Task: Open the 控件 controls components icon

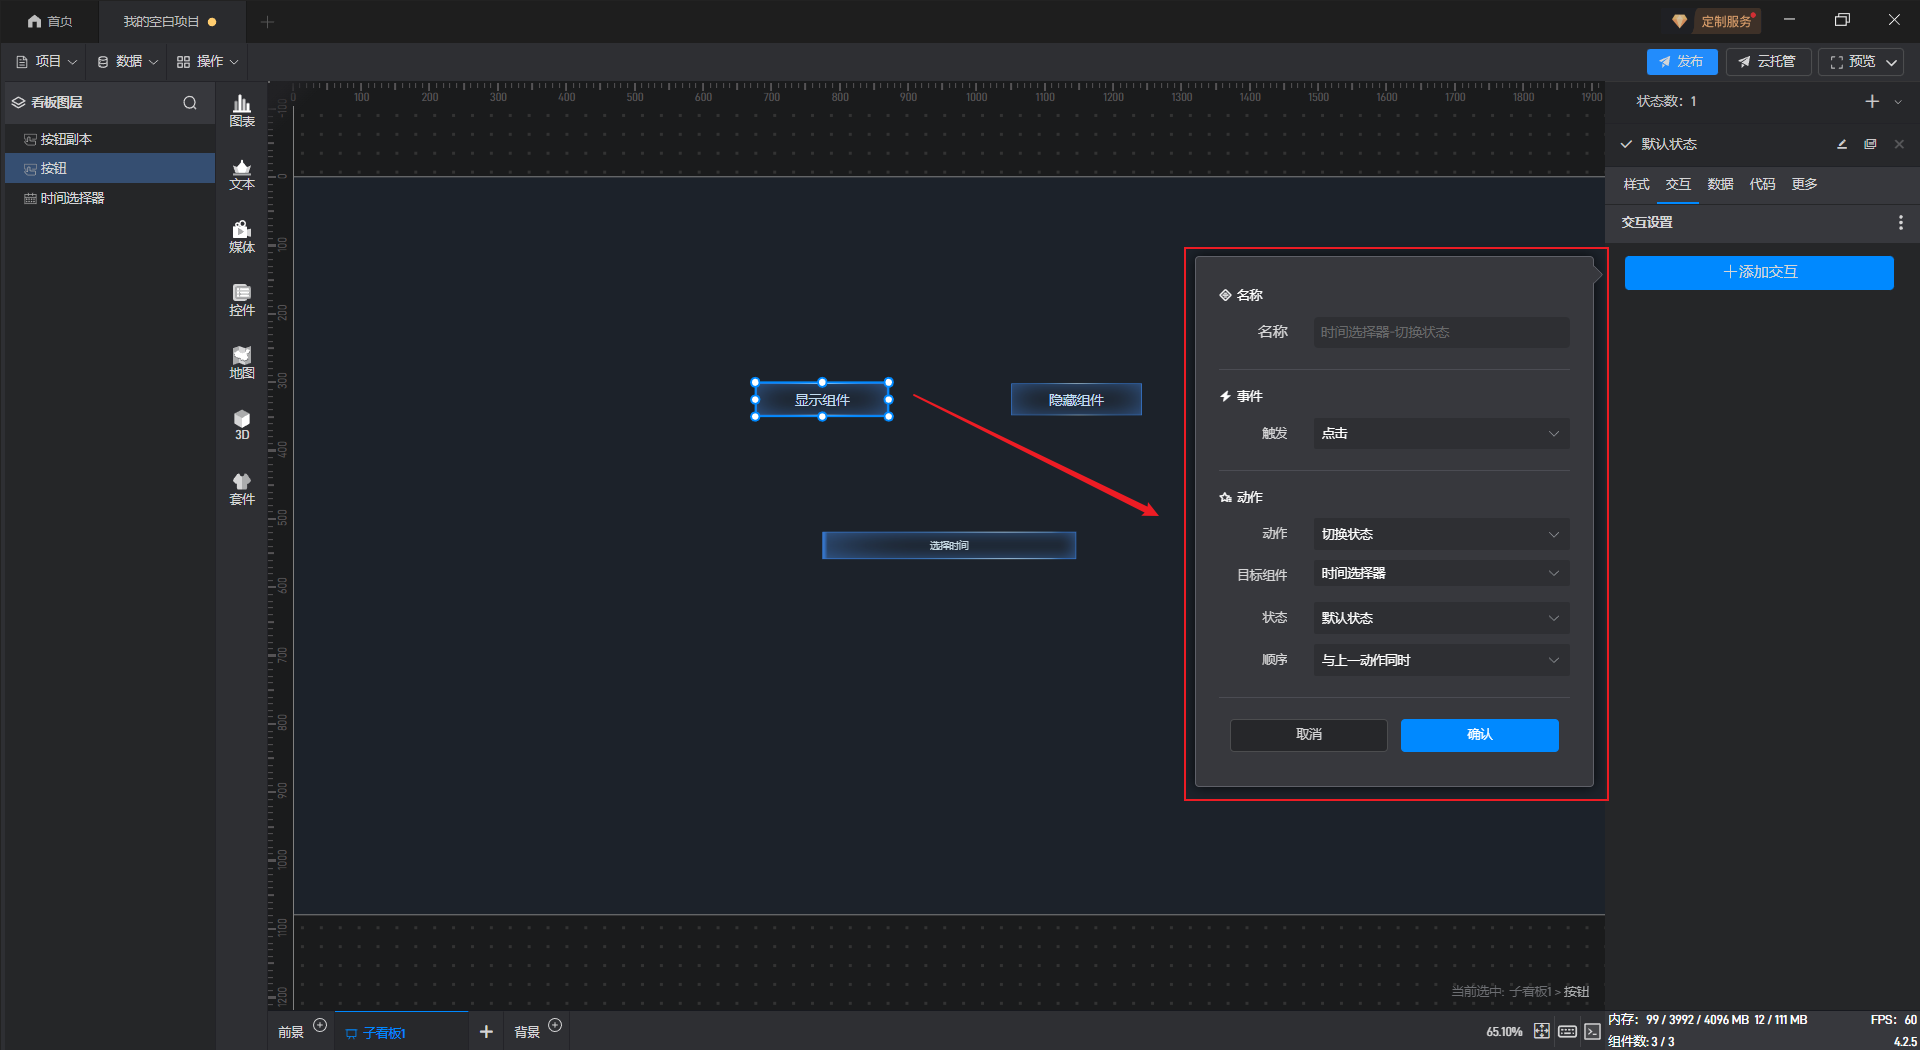Action: [x=242, y=300]
